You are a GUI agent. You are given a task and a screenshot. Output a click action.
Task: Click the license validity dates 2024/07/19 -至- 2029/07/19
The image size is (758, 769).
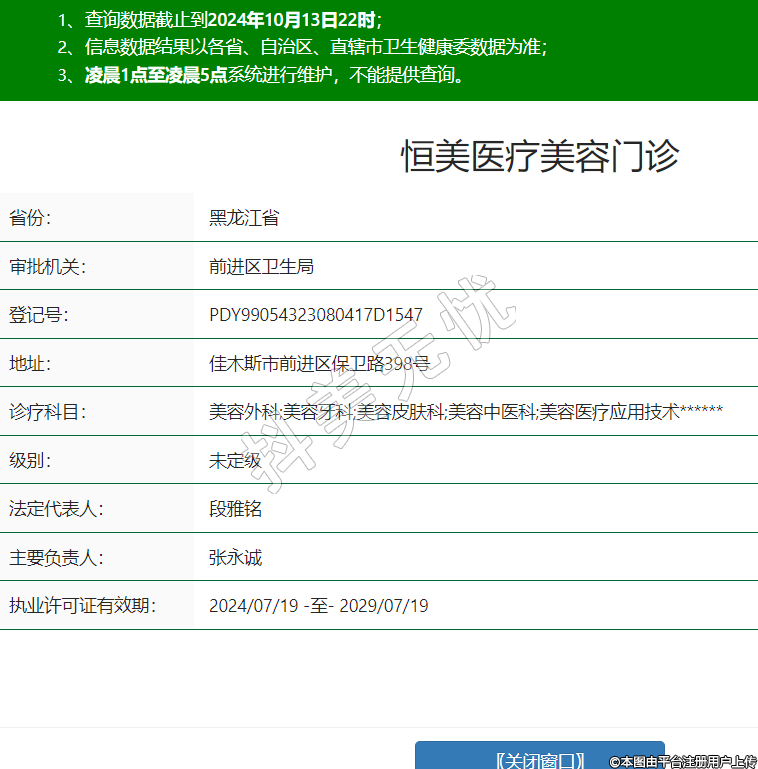tap(318, 606)
